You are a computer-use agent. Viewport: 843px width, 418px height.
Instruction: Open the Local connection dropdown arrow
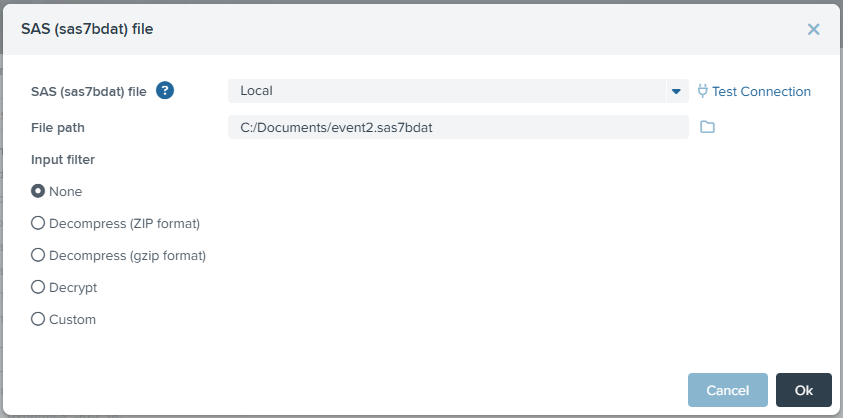pyautogui.click(x=677, y=91)
